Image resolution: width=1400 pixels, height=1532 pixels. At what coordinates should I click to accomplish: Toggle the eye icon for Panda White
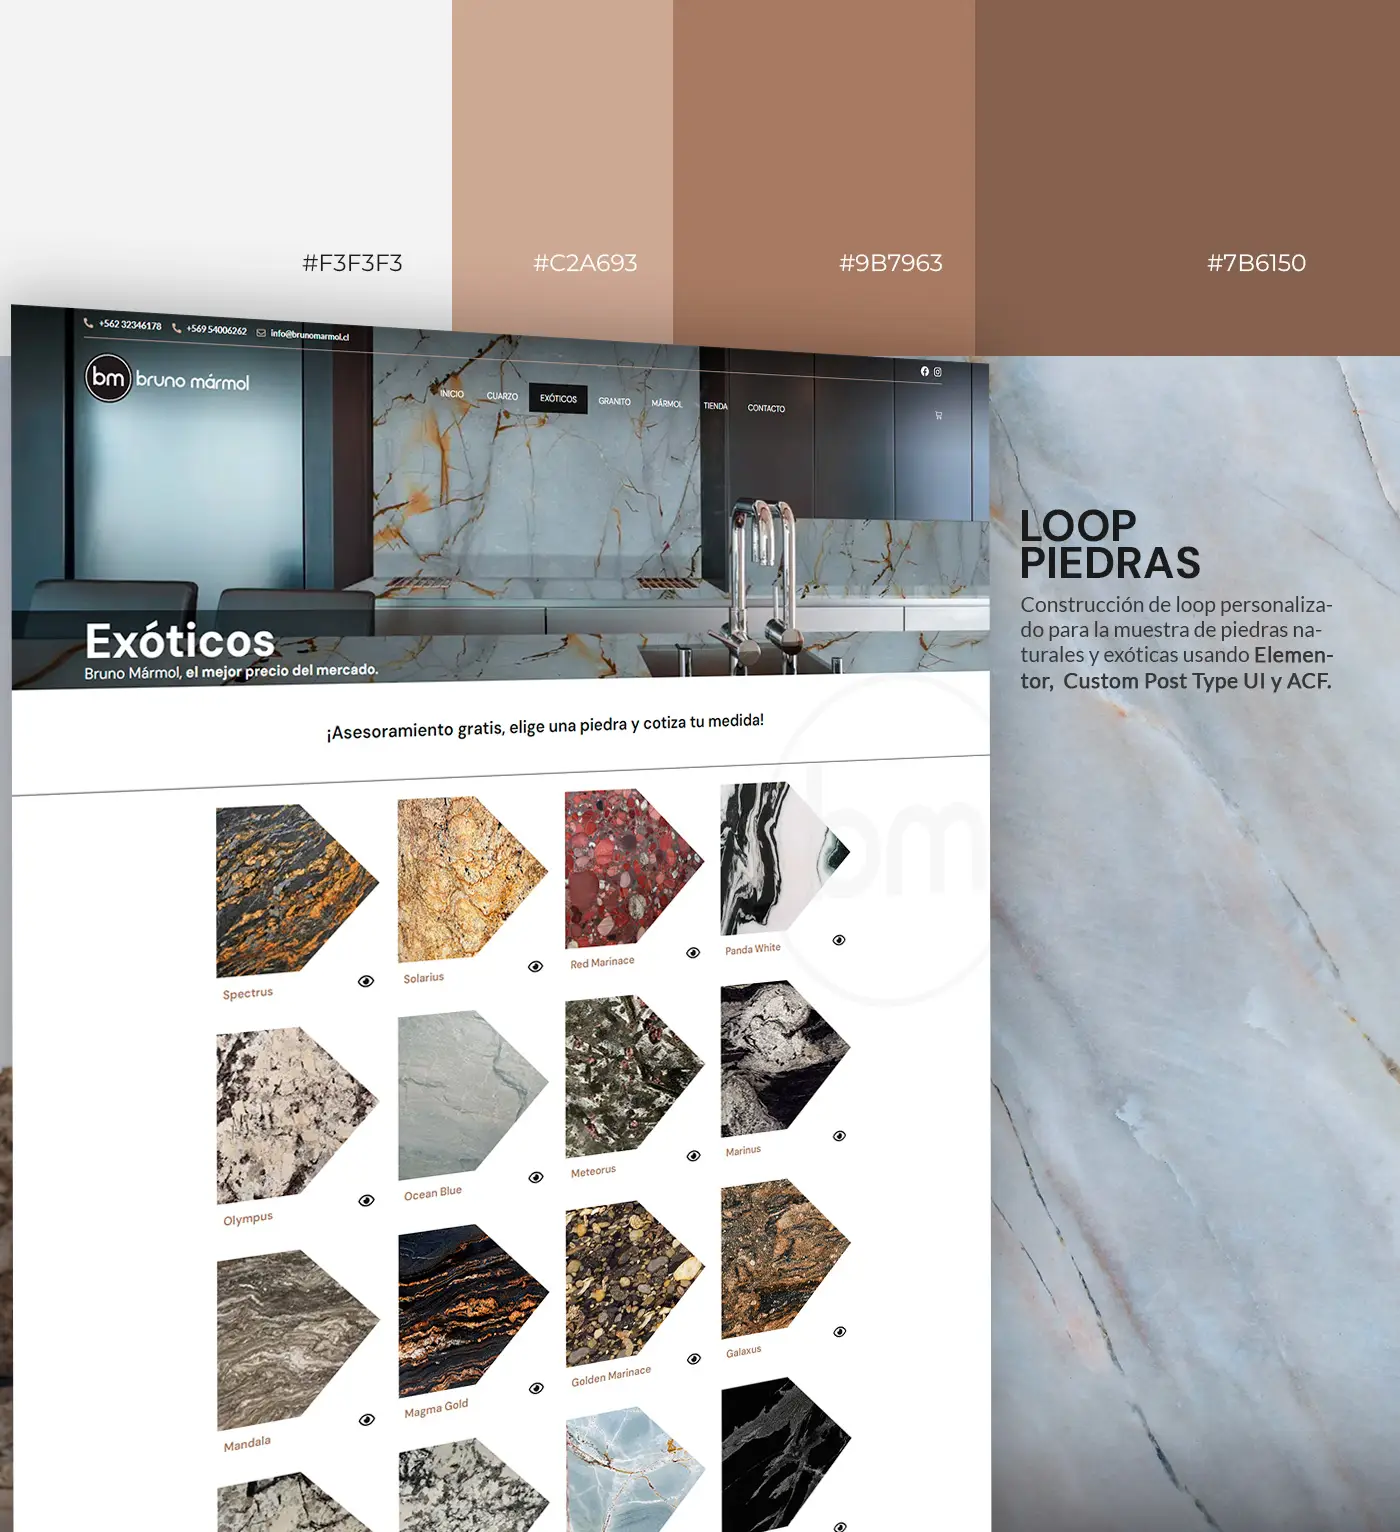coord(839,940)
